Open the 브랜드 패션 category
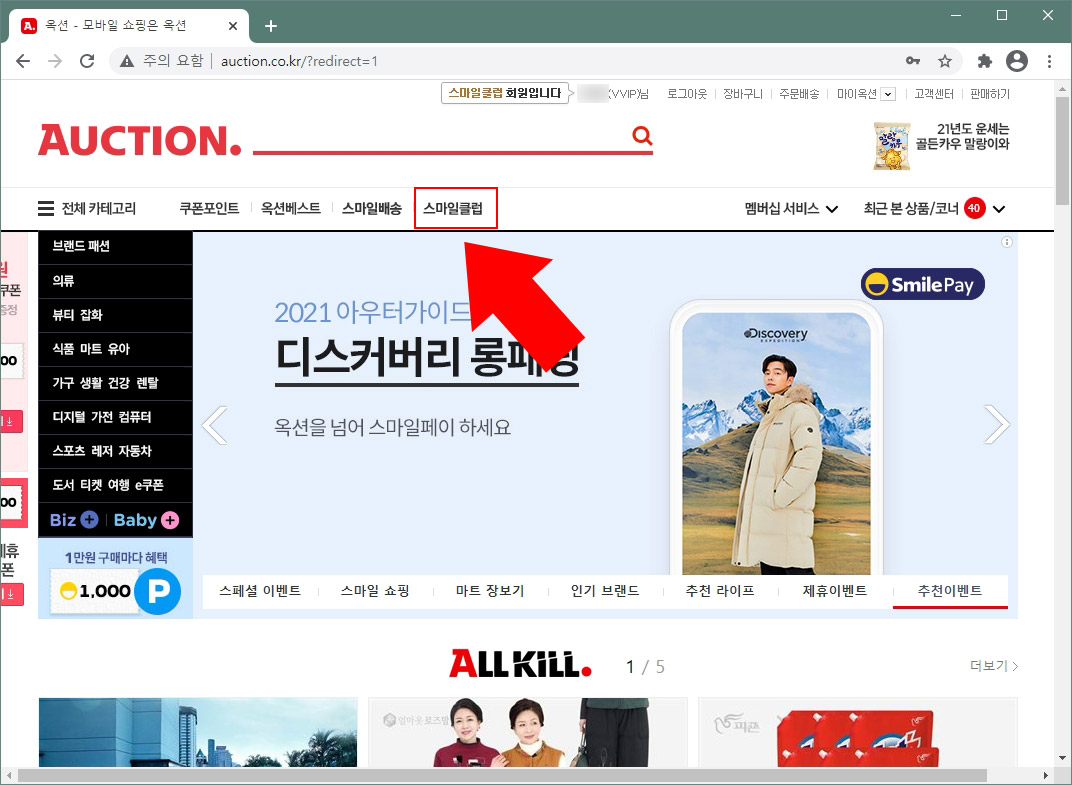This screenshot has height=785, width=1072. click(x=116, y=246)
